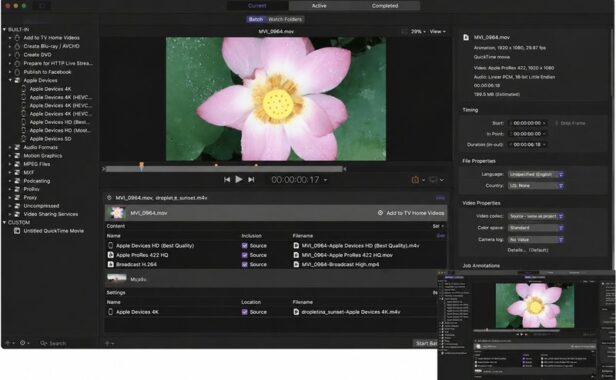The width and height of the screenshot is (616, 380).
Task: Click the Broadcast H.264 setting icon
Action: tap(110, 264)
